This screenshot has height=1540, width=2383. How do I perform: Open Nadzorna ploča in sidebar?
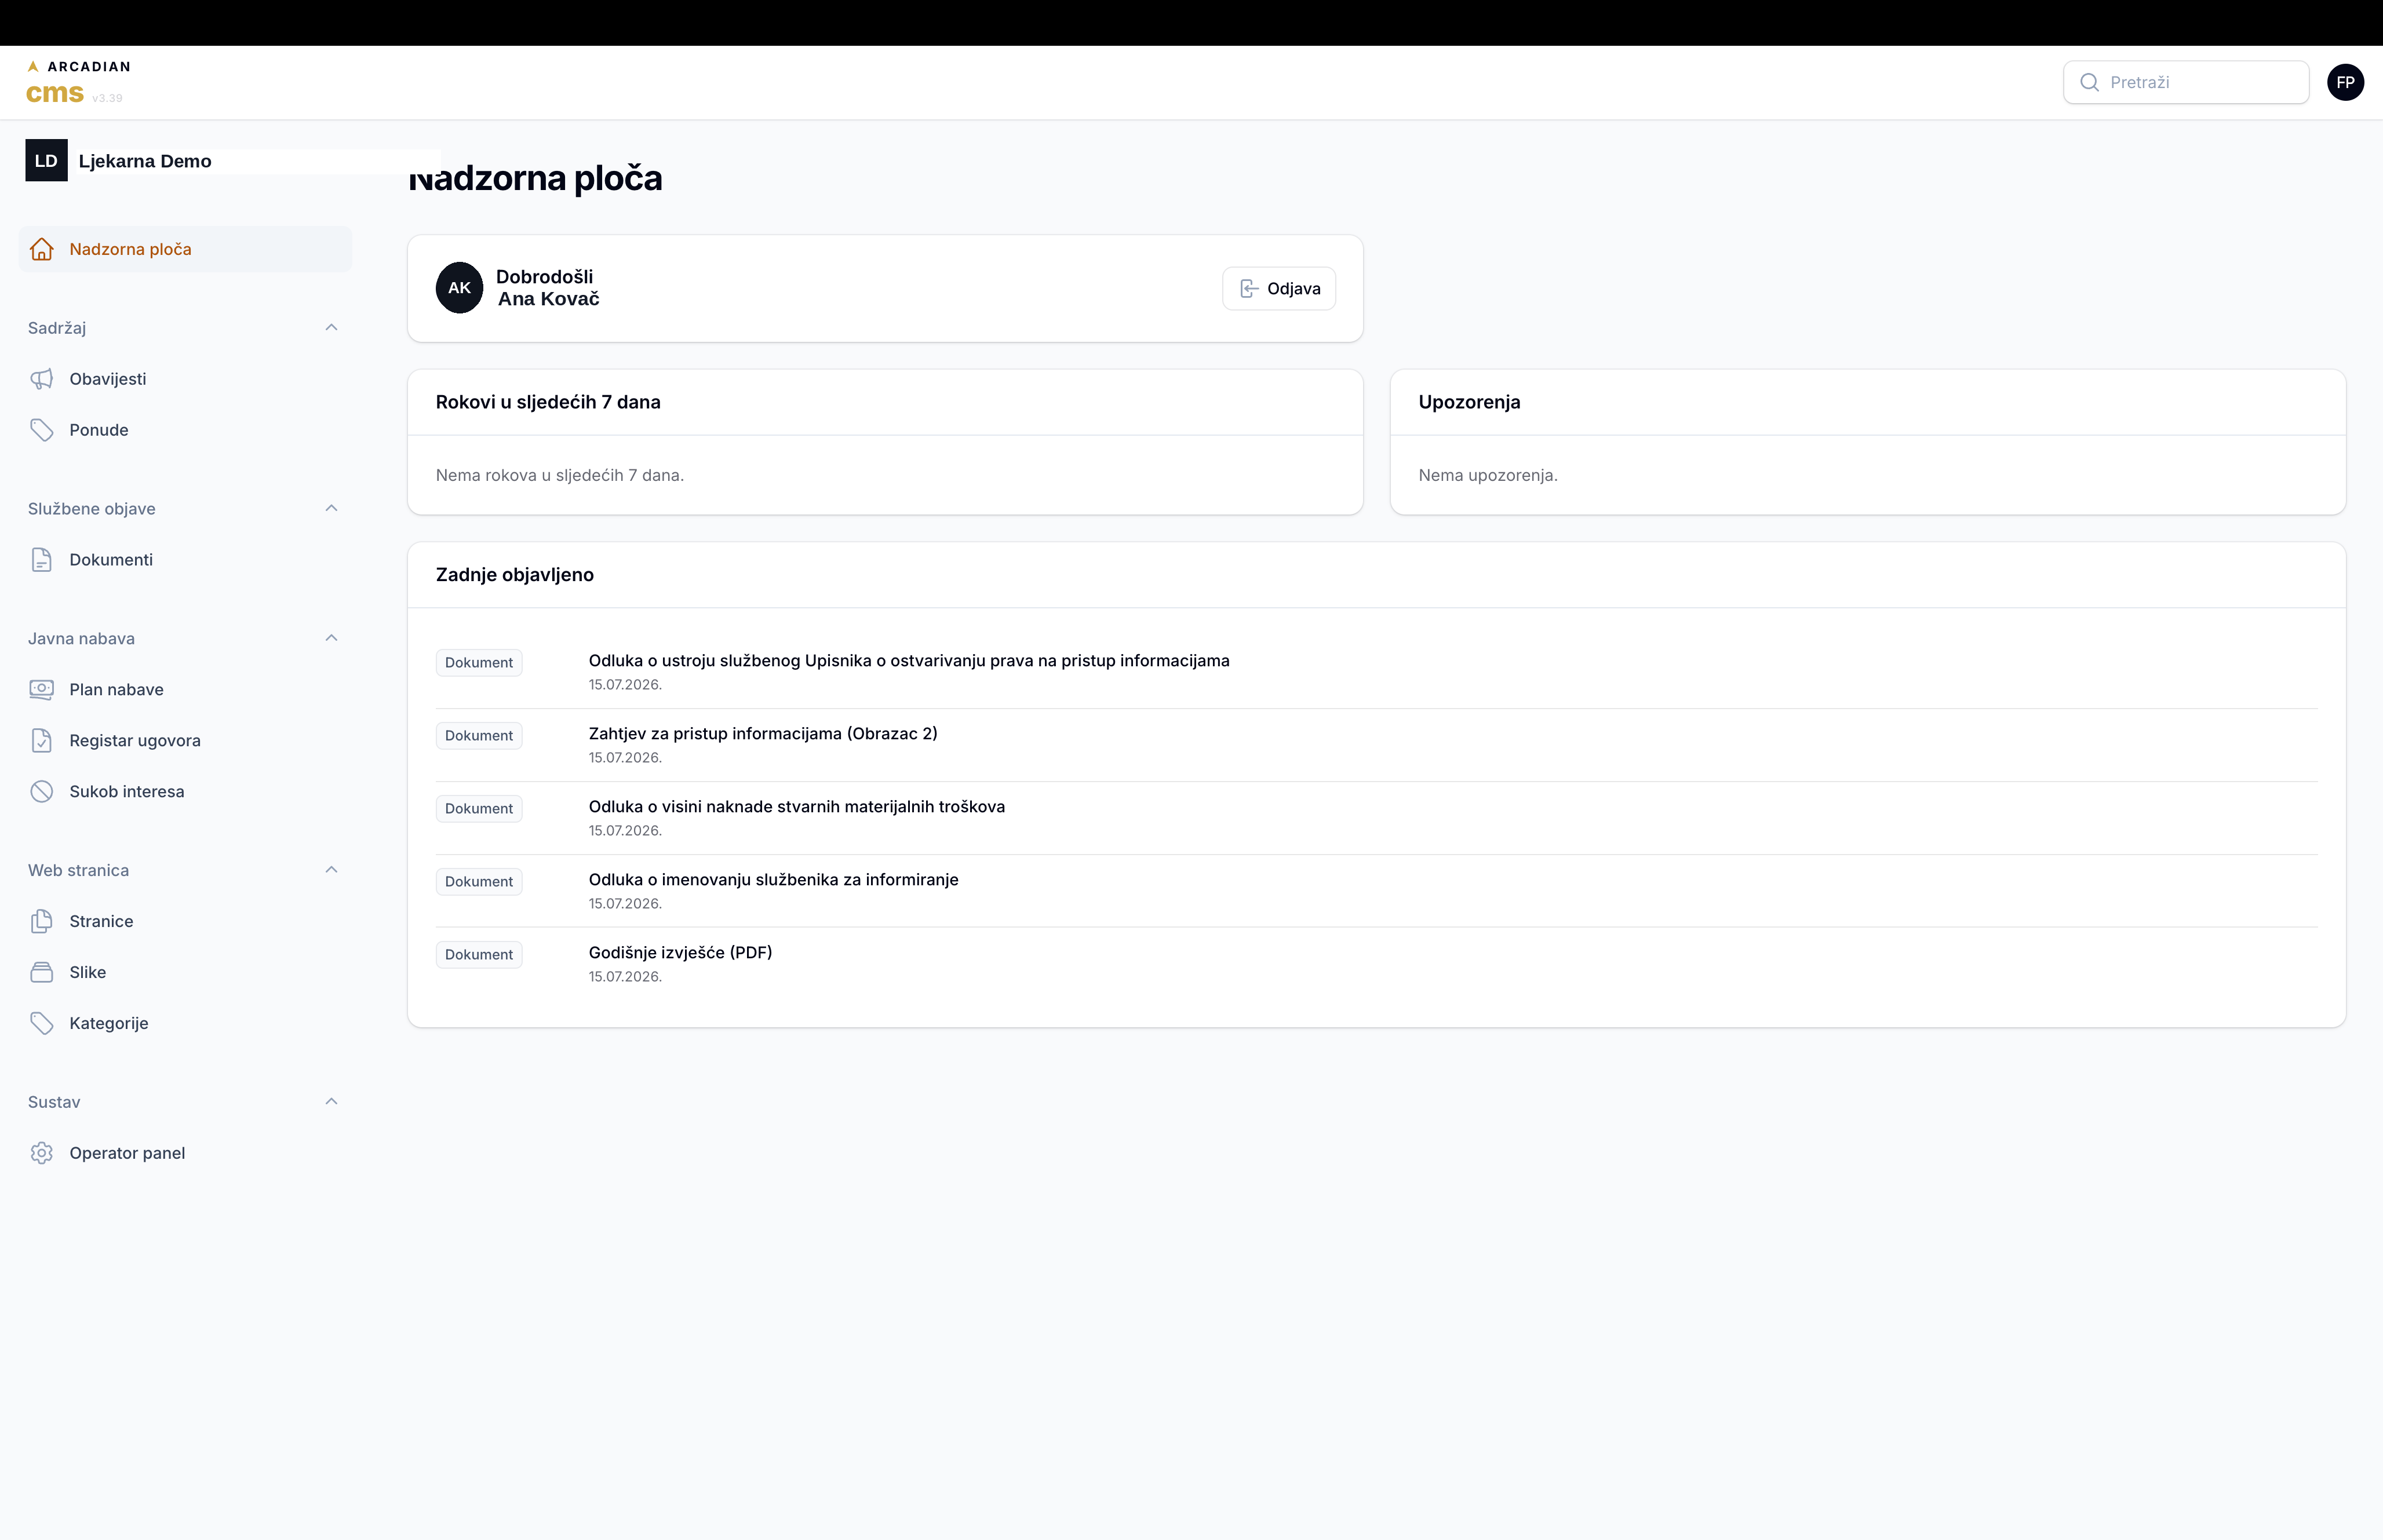pos(185,249)
